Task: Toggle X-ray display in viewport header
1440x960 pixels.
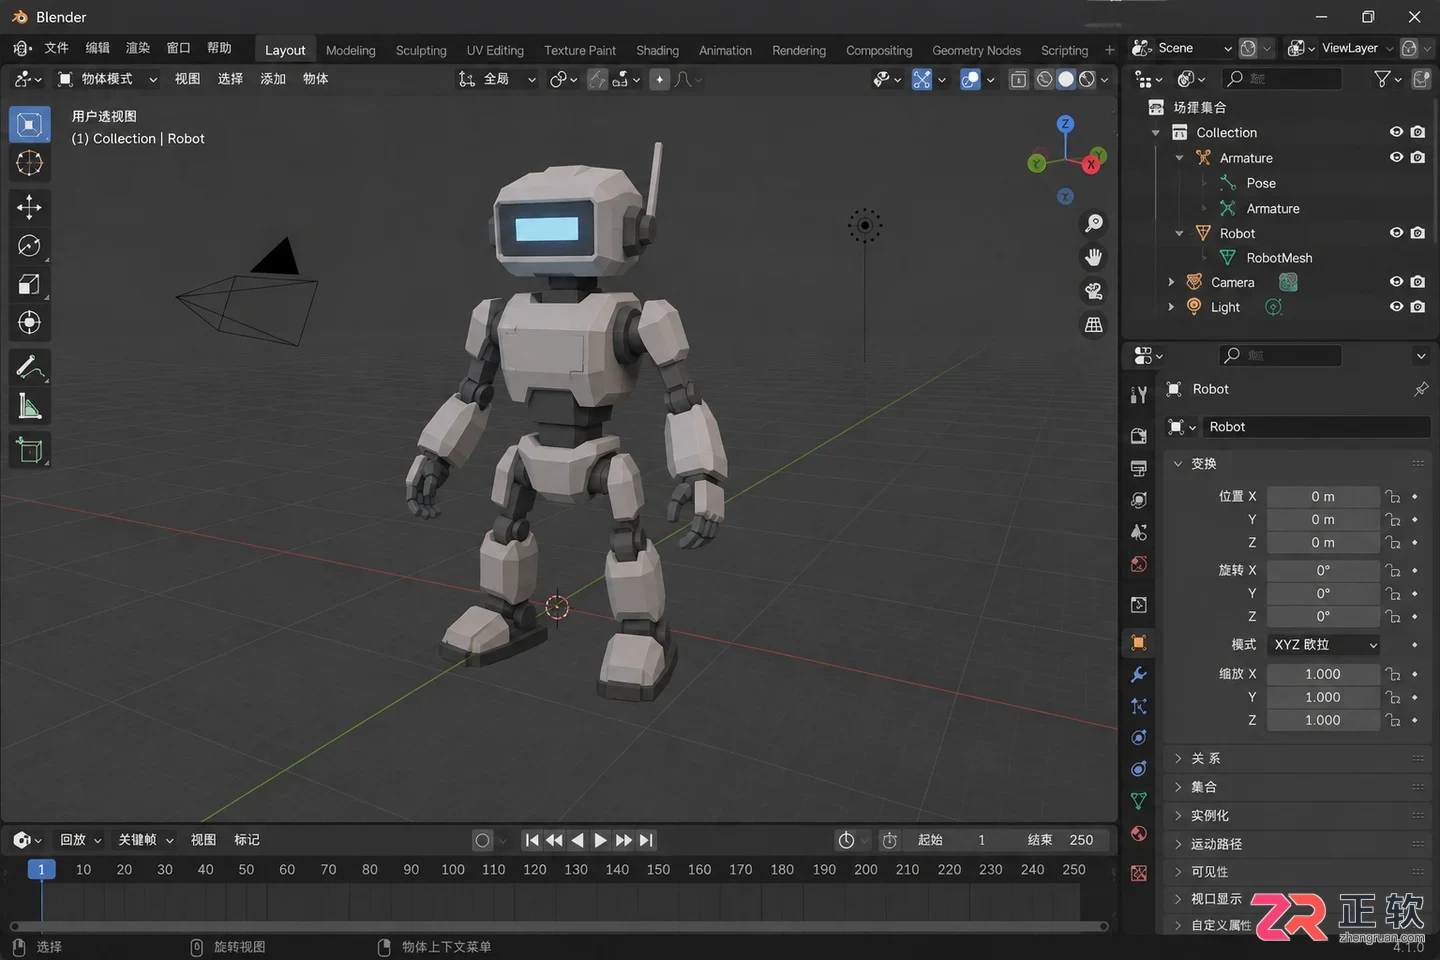Action: pos(1018,79)
